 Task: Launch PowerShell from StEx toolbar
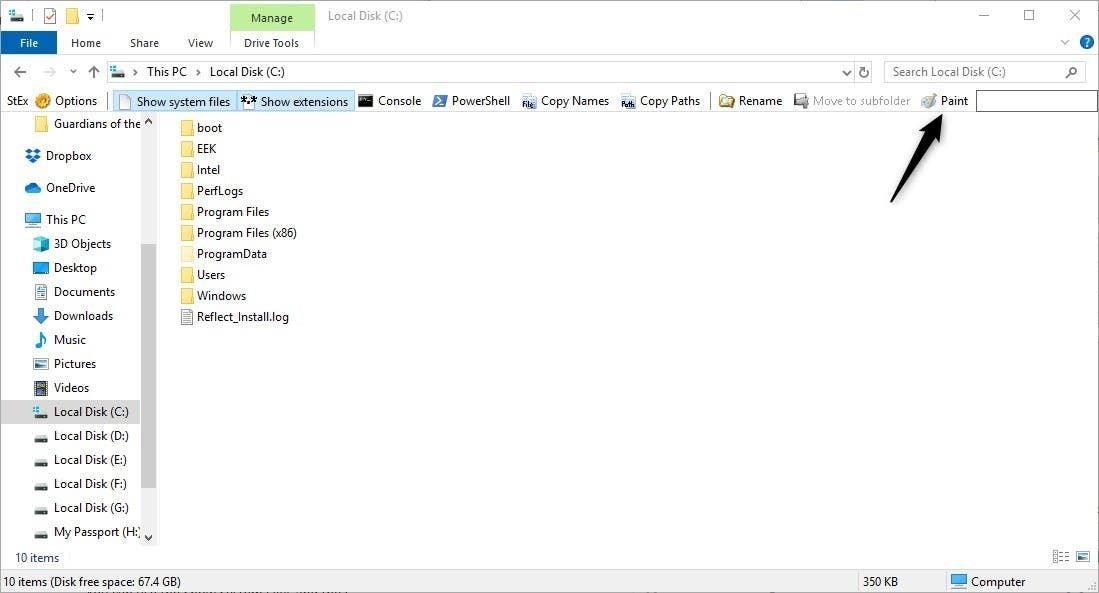(471, 101)
